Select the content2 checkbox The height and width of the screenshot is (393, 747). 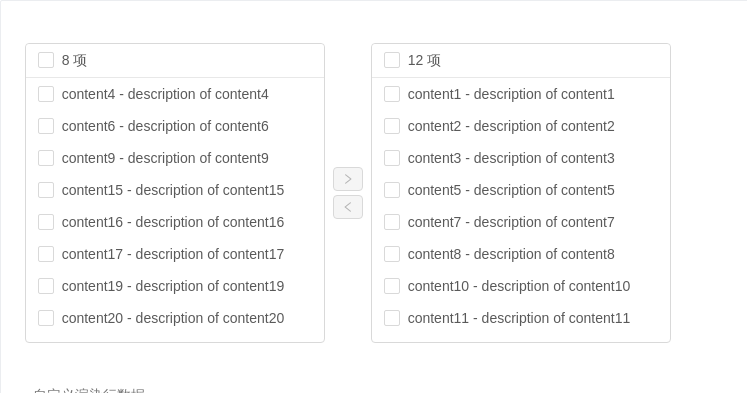point(392,126)
